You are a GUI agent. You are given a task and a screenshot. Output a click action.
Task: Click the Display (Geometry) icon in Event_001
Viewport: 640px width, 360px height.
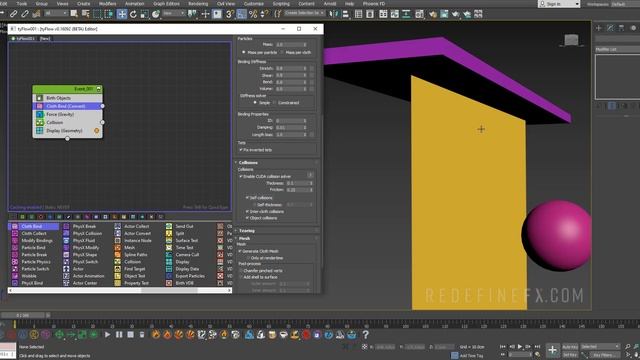click(x=40, y=131)
